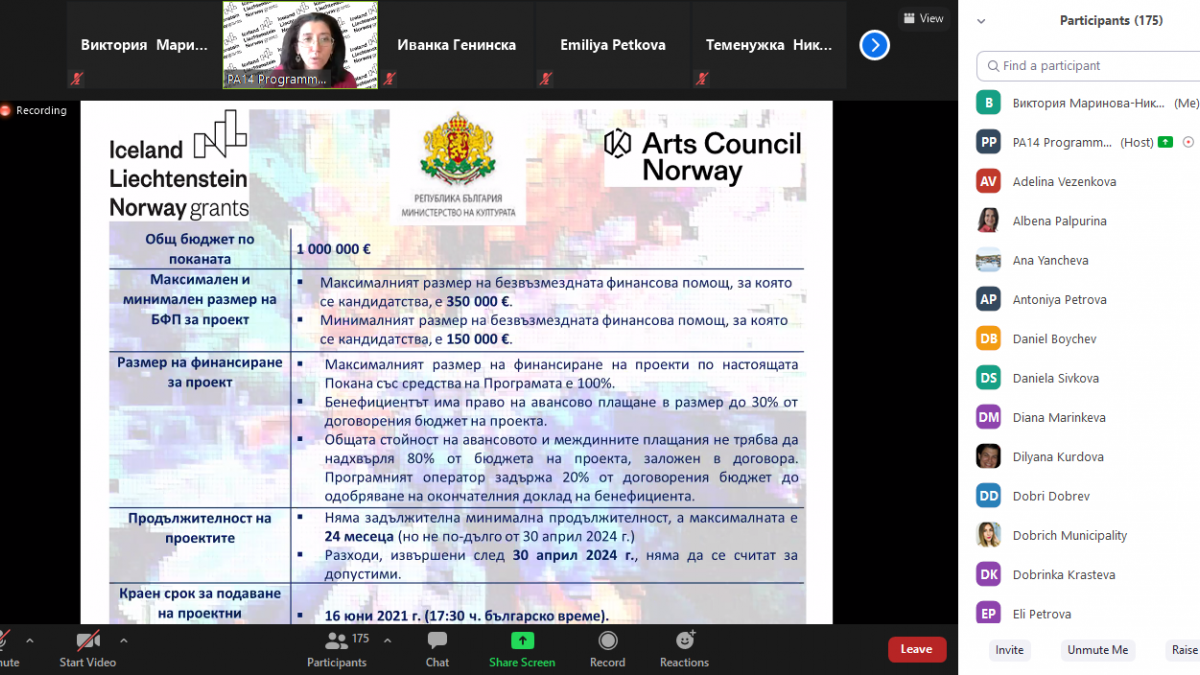Viewport: 1200px width, 675px height.
Task: Click AV avatar of Adelina Vezenkova
Action: tap(989, 181)
